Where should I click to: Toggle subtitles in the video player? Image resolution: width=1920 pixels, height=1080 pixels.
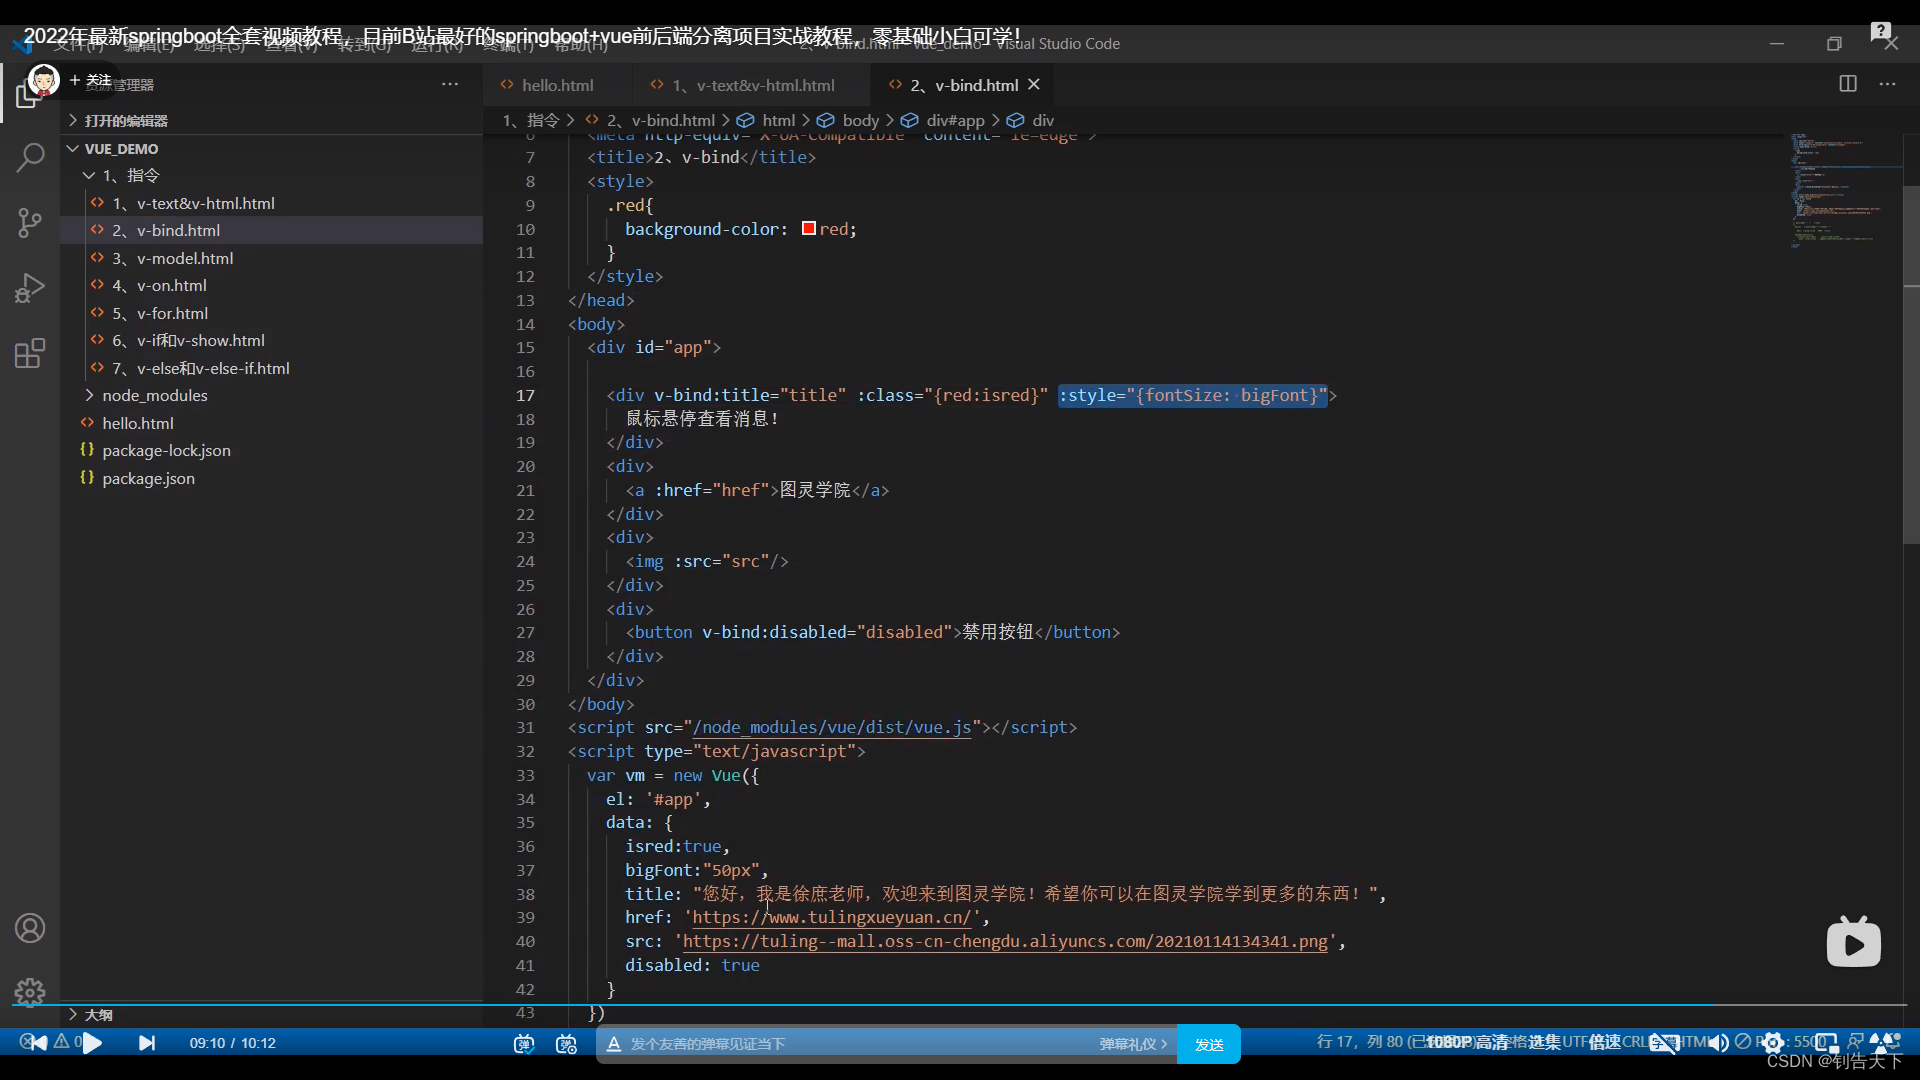pos(1663,1043)
